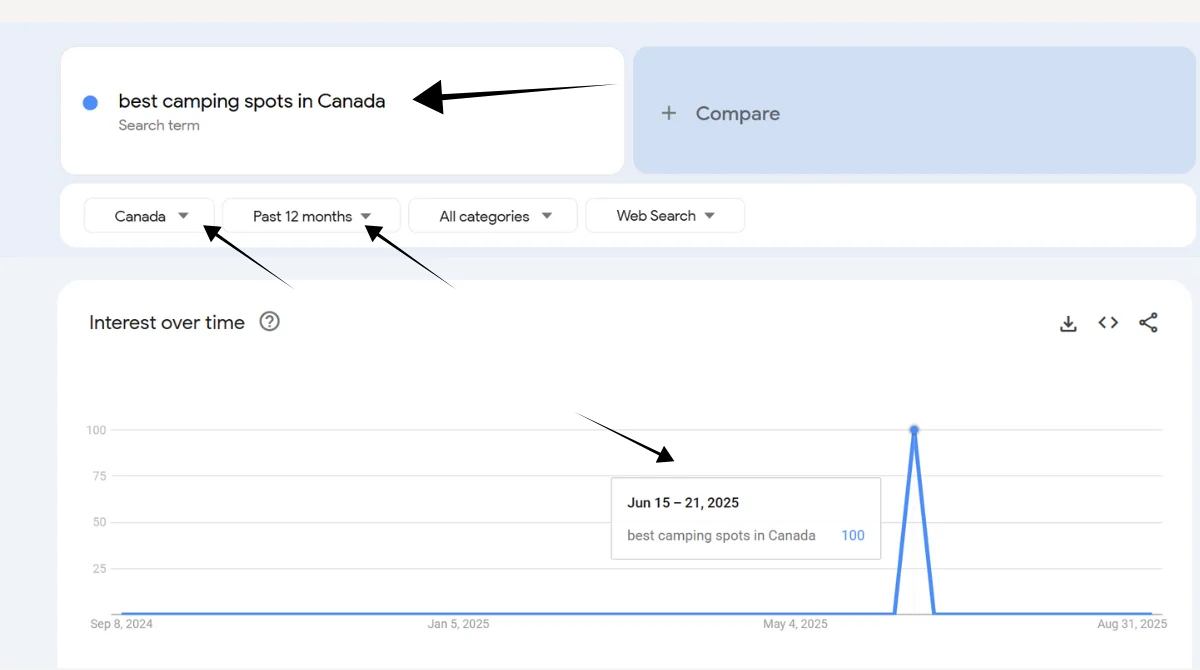Click the Aug 31, 2025 axis label

tap(1132, 624)
